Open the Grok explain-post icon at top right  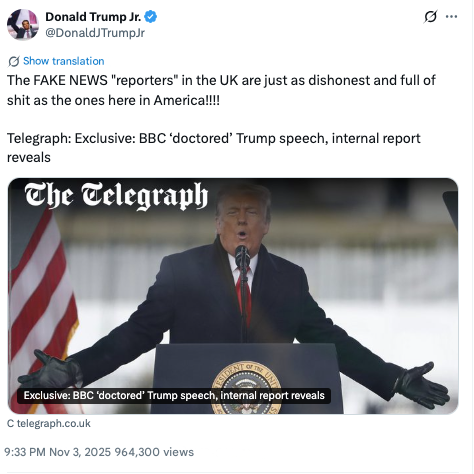point(430,17)
